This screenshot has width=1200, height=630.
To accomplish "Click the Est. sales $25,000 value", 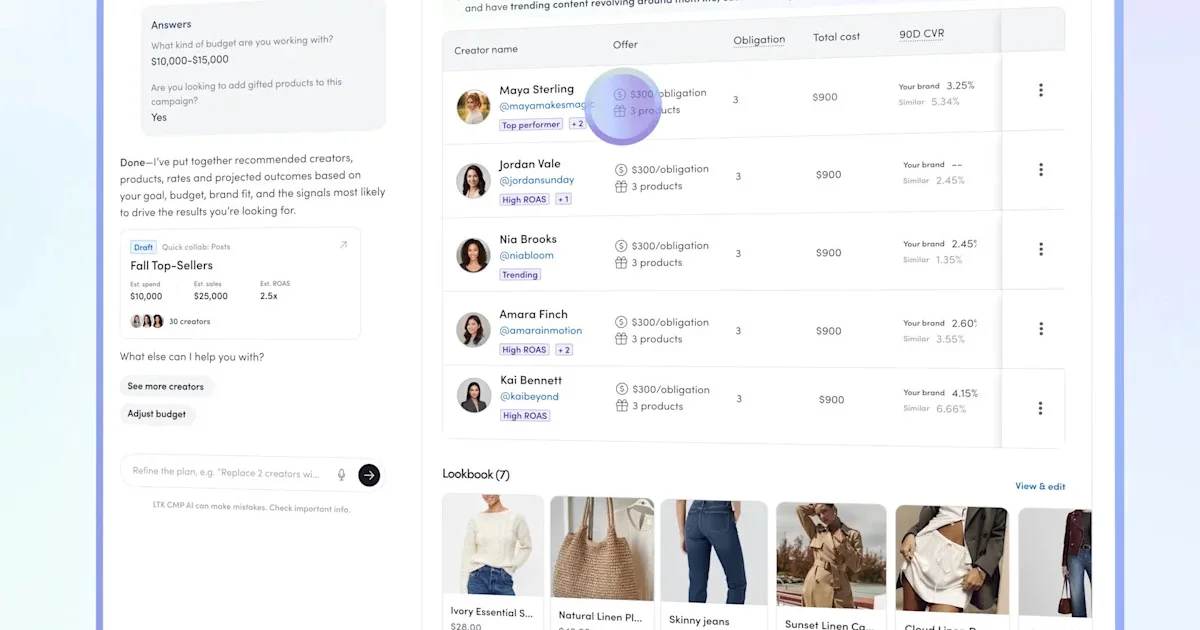I will [211, 296].
